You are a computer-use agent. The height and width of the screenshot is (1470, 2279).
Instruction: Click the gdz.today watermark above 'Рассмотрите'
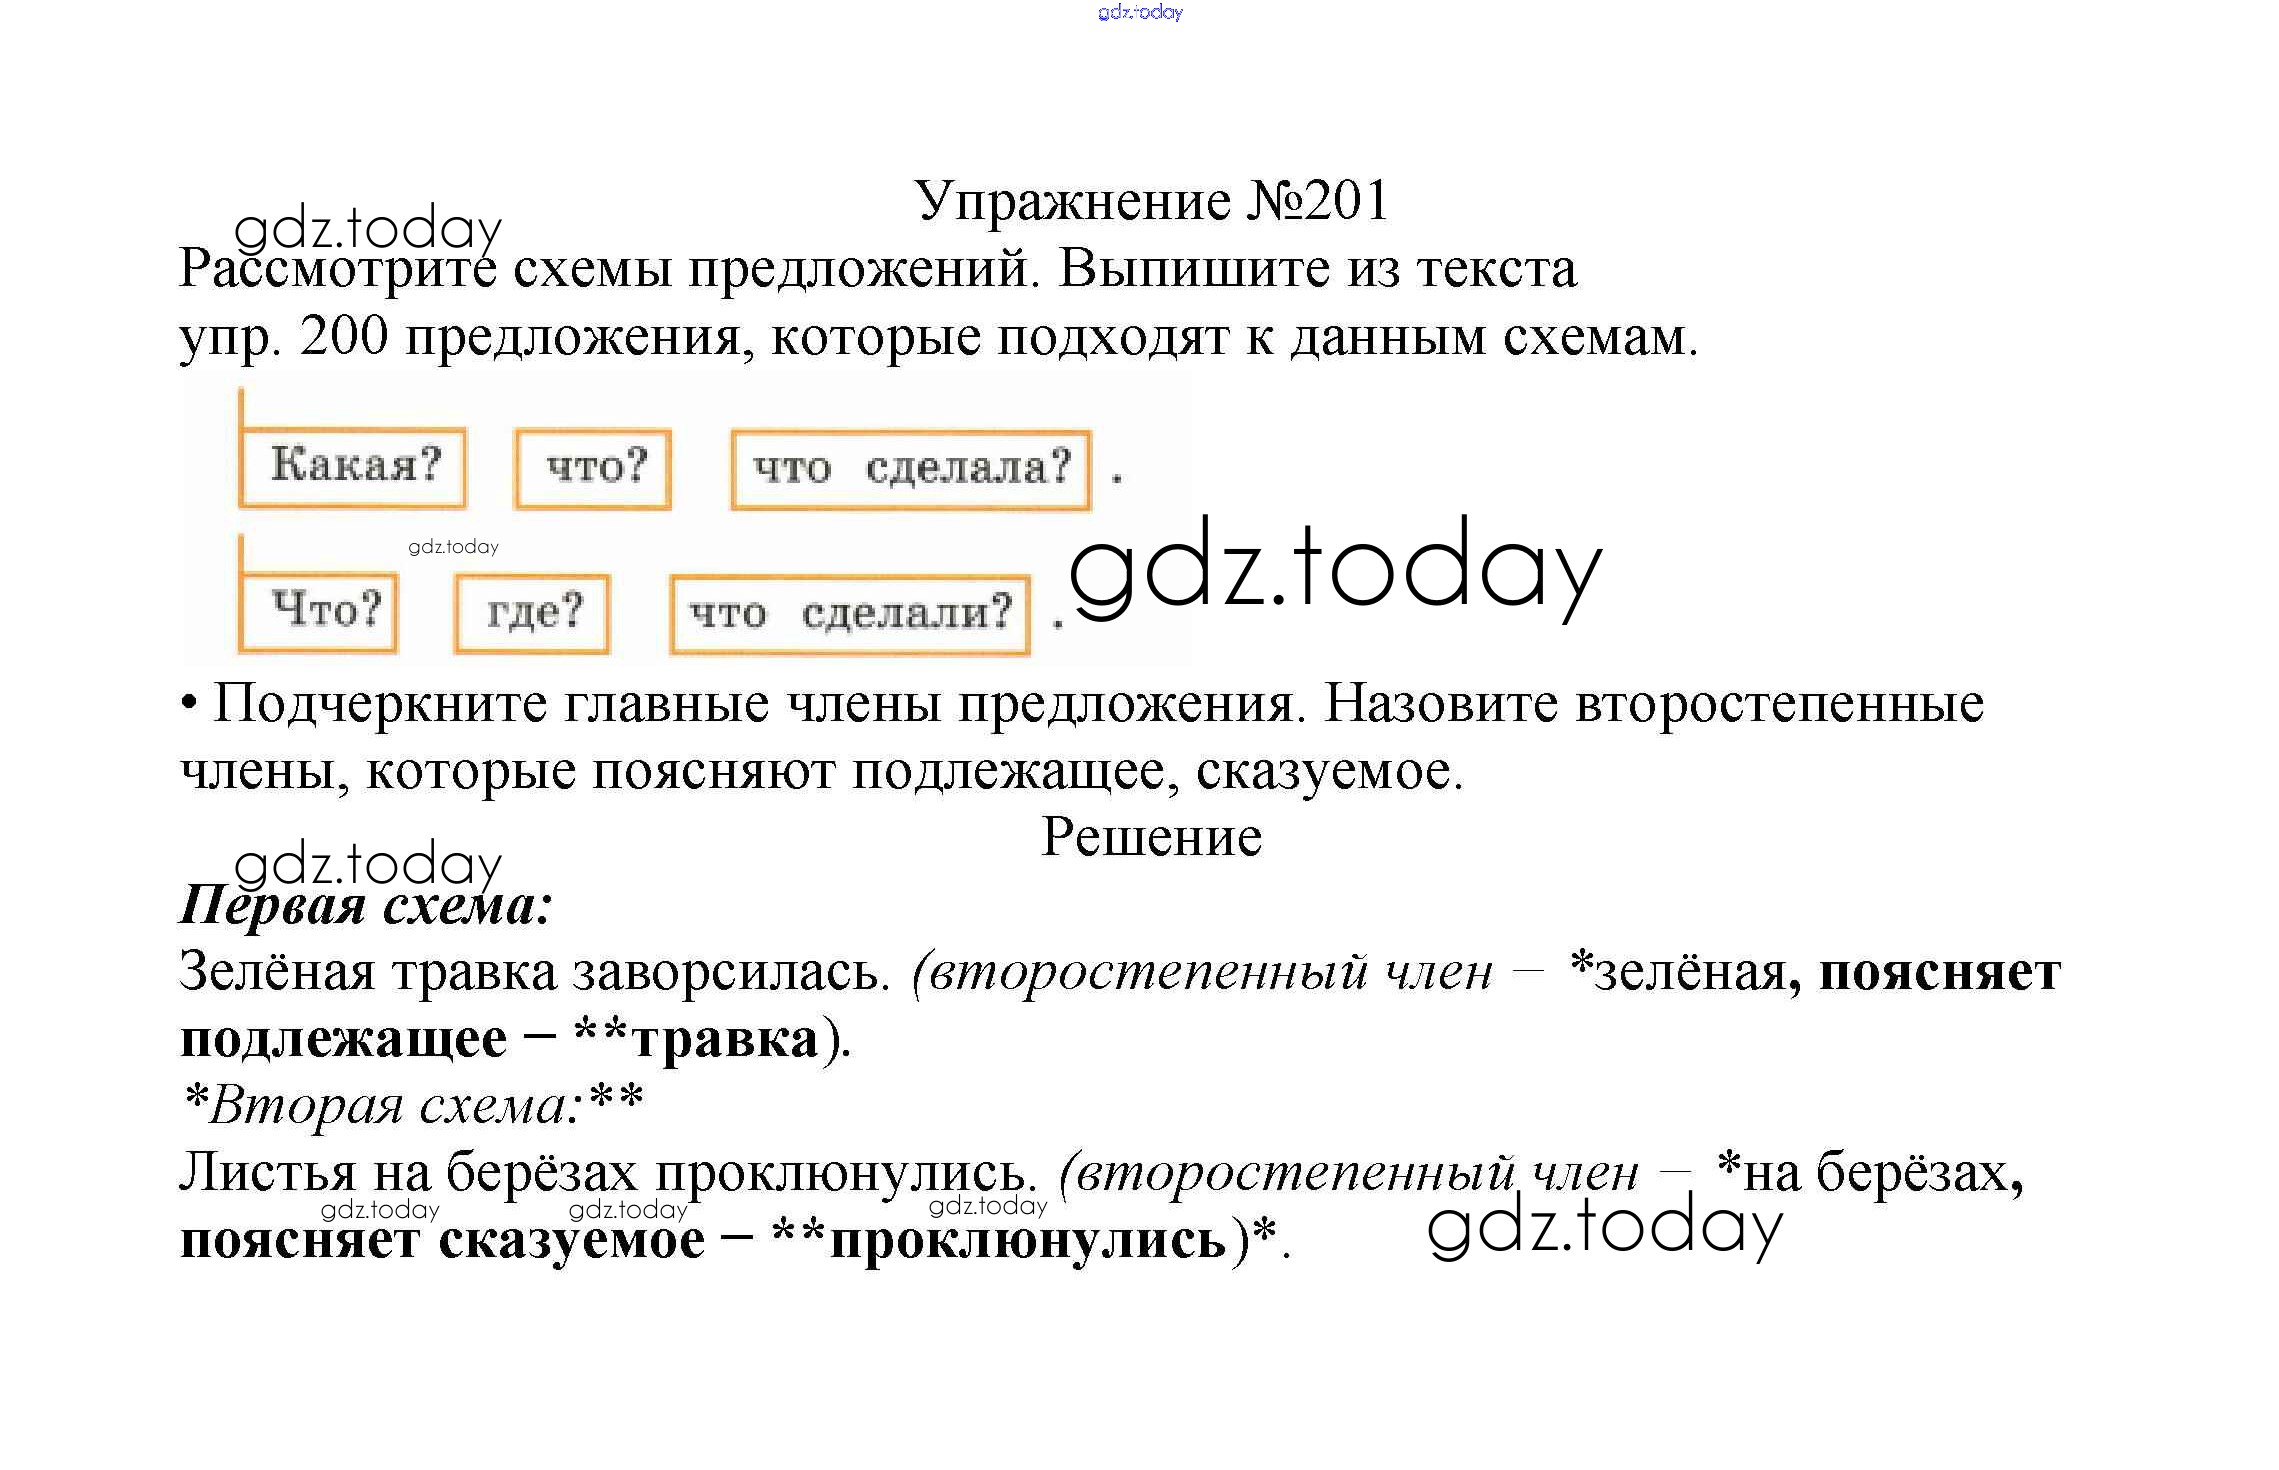point(367,230)
